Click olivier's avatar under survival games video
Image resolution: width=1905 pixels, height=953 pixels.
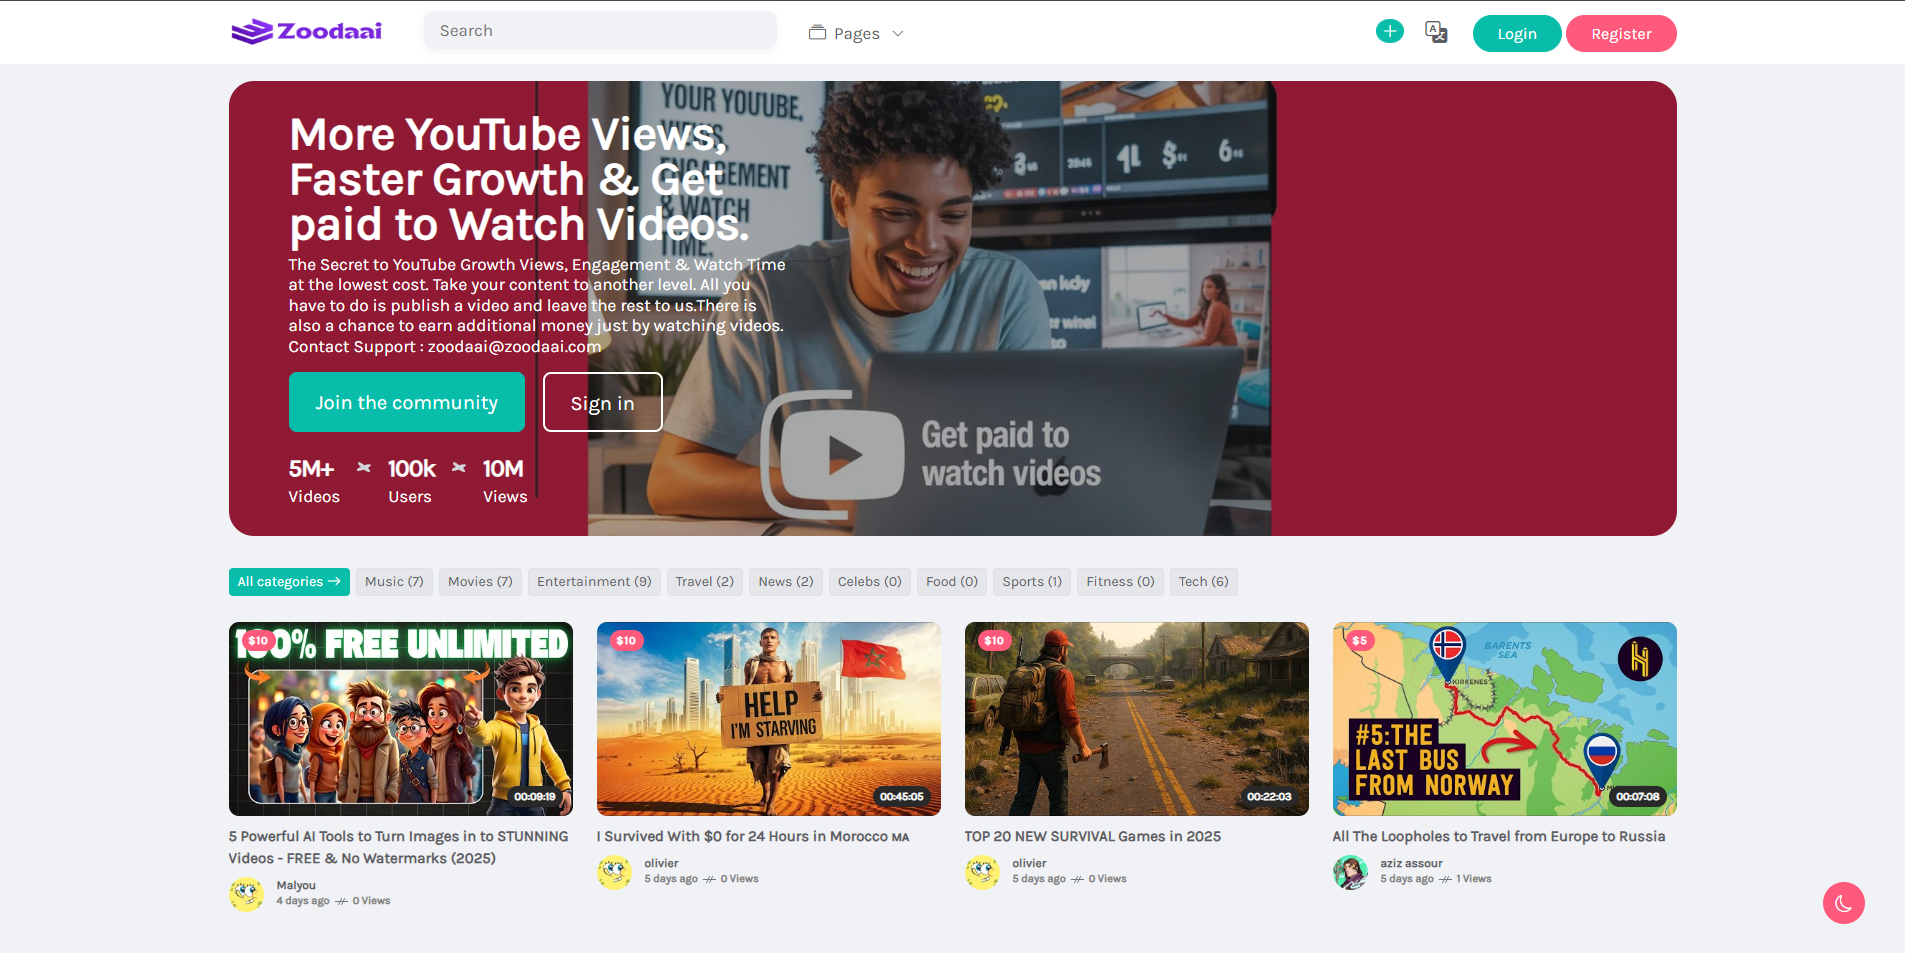coord(982,872)
